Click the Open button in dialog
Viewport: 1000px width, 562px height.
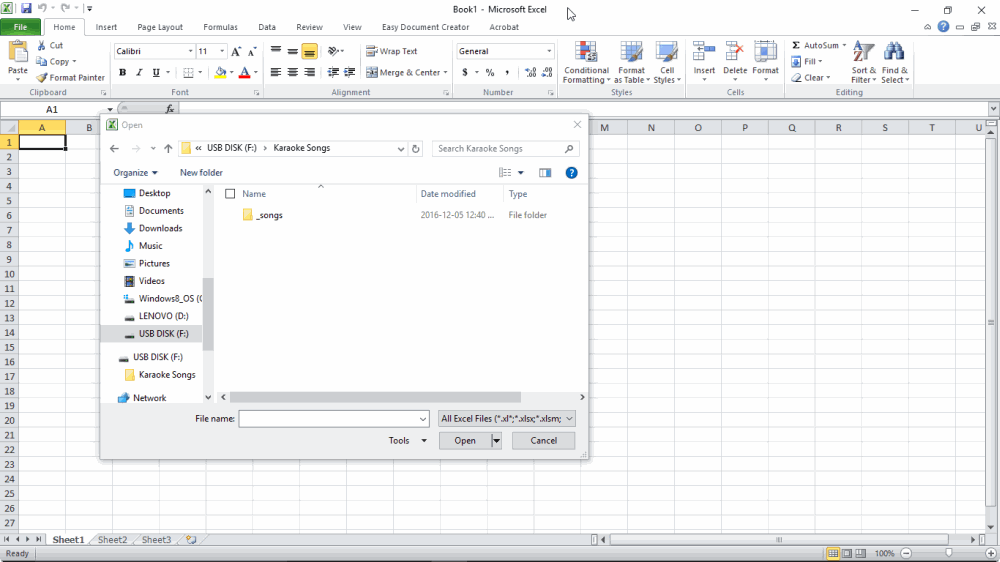click(x=465, y=441)
